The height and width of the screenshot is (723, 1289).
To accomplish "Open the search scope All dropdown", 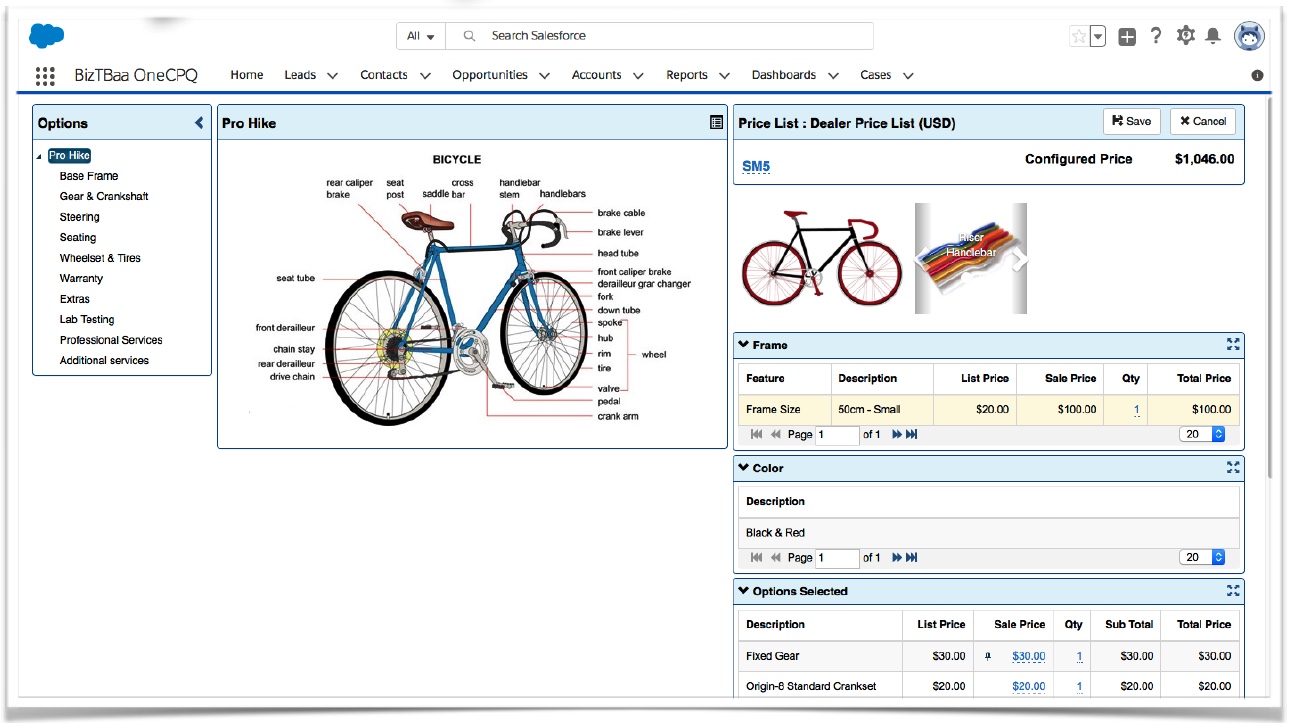I will [420, 36].
